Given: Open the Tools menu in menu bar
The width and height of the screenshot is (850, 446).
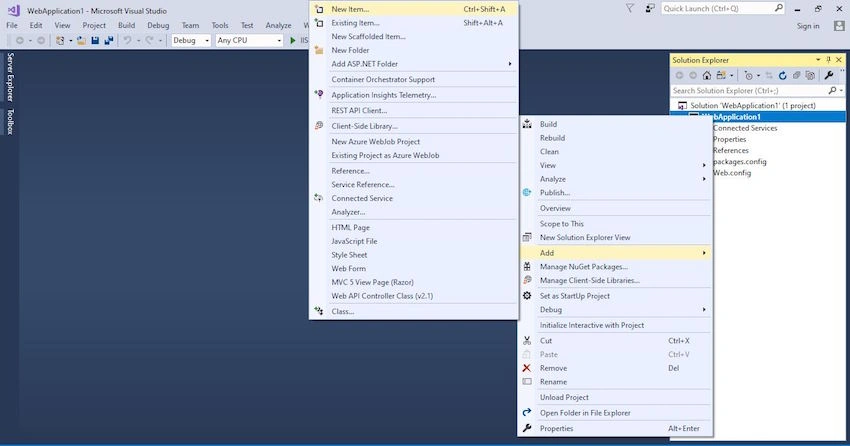Looking at the screenshot, I should (220, 25).
